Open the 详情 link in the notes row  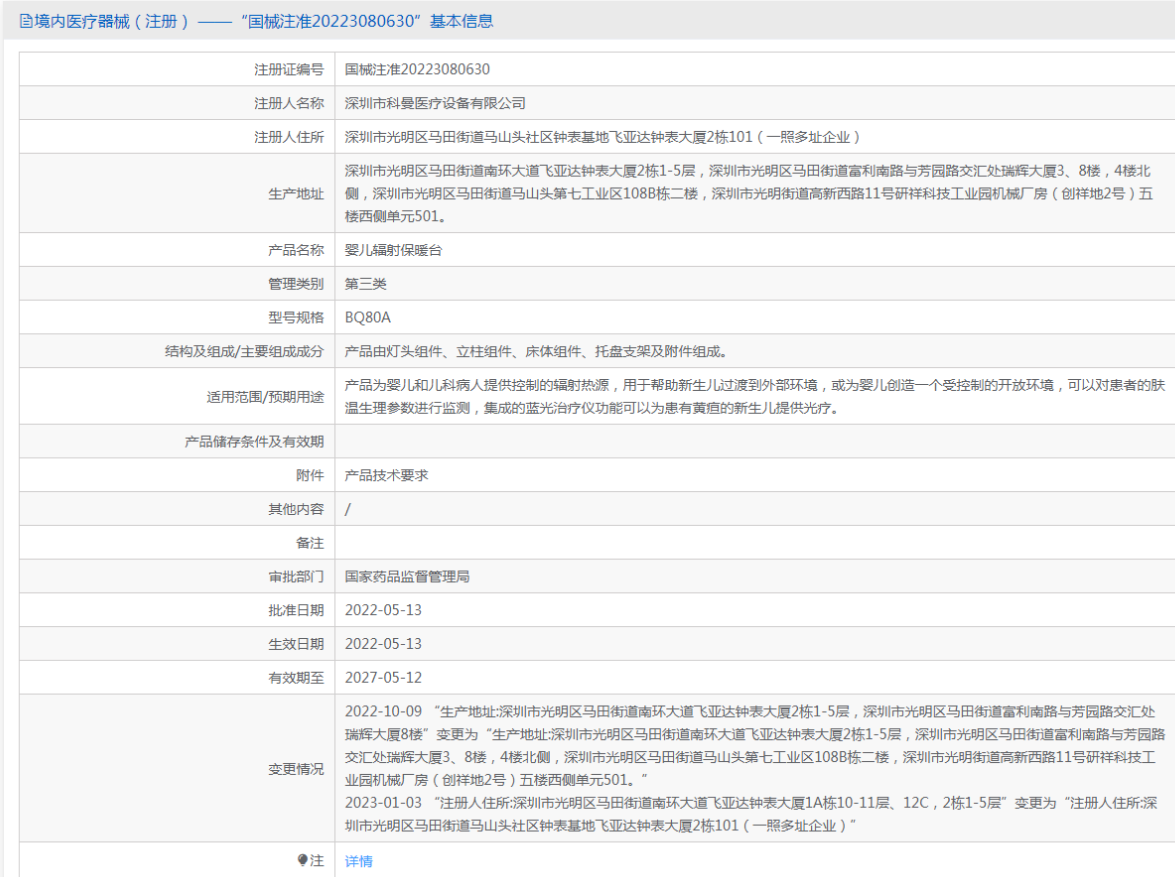click(x=358, y=861)
